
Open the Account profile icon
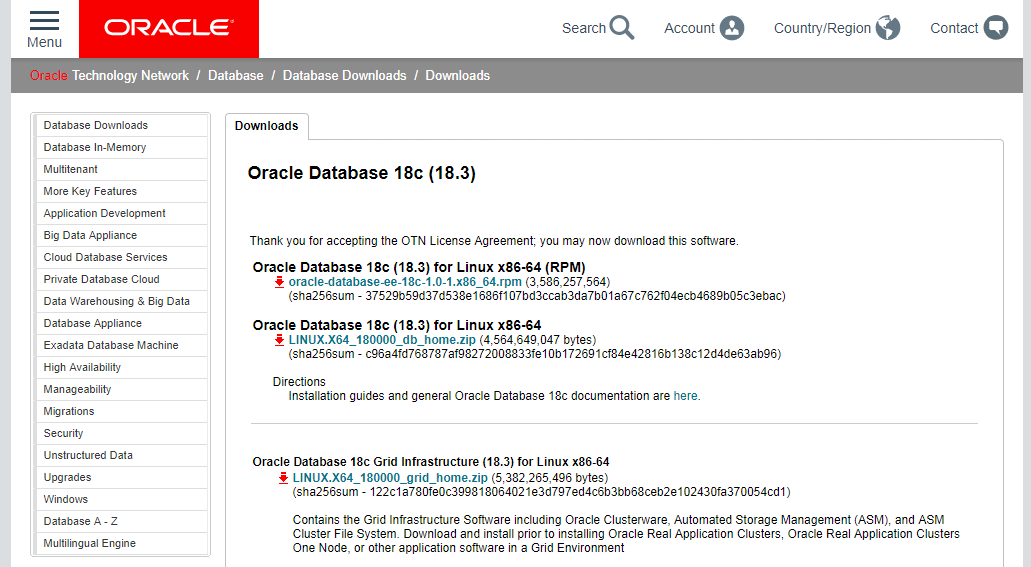click(x=732, y=28)
